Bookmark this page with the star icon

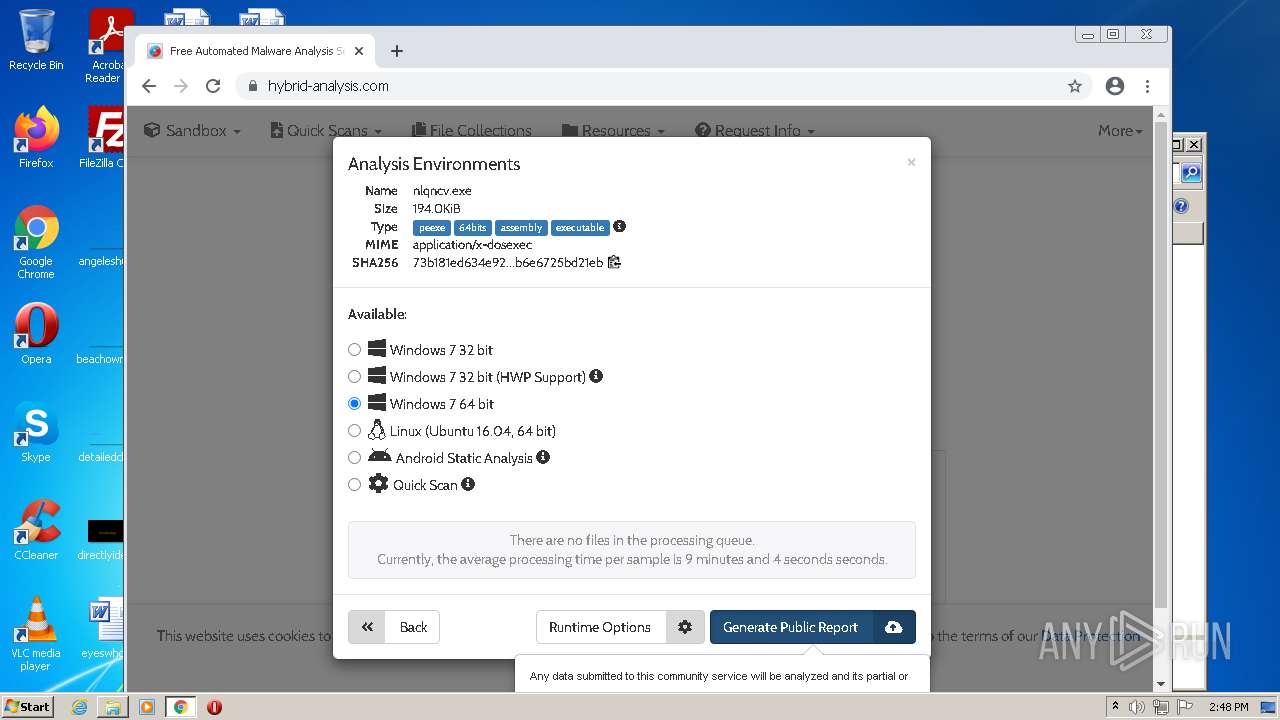coord(1075,86)
